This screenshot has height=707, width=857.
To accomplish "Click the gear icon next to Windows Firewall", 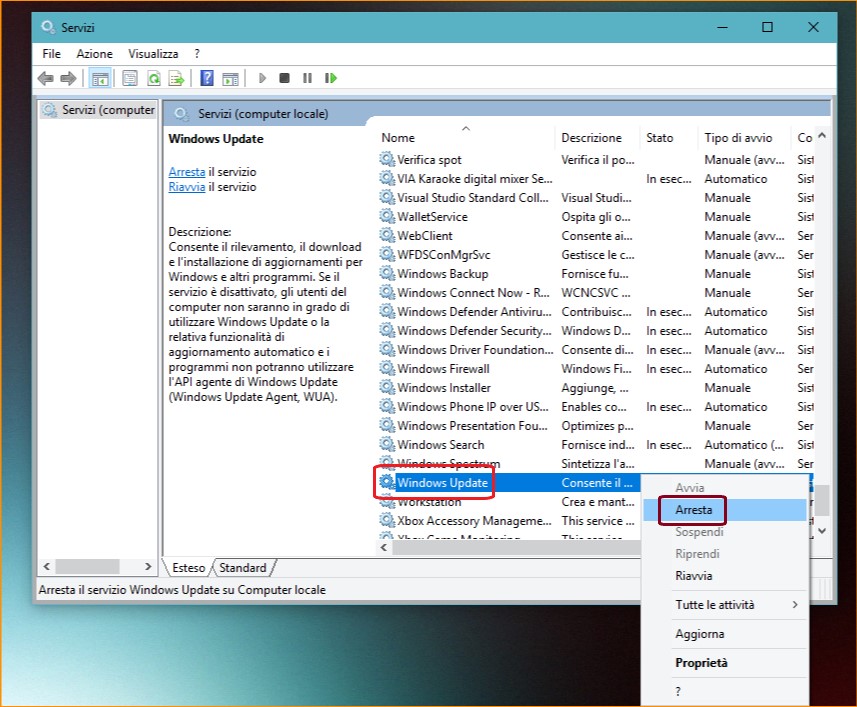I will tap(387, 368).
